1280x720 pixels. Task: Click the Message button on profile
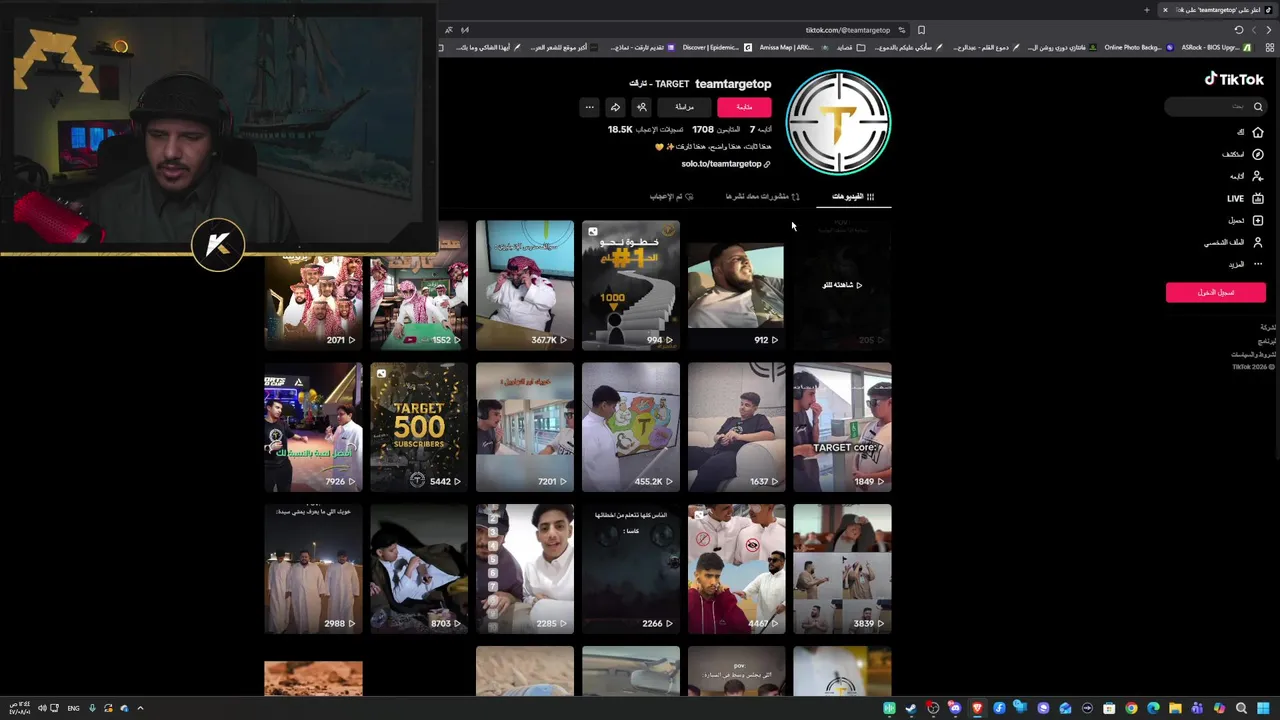[684, 107]
